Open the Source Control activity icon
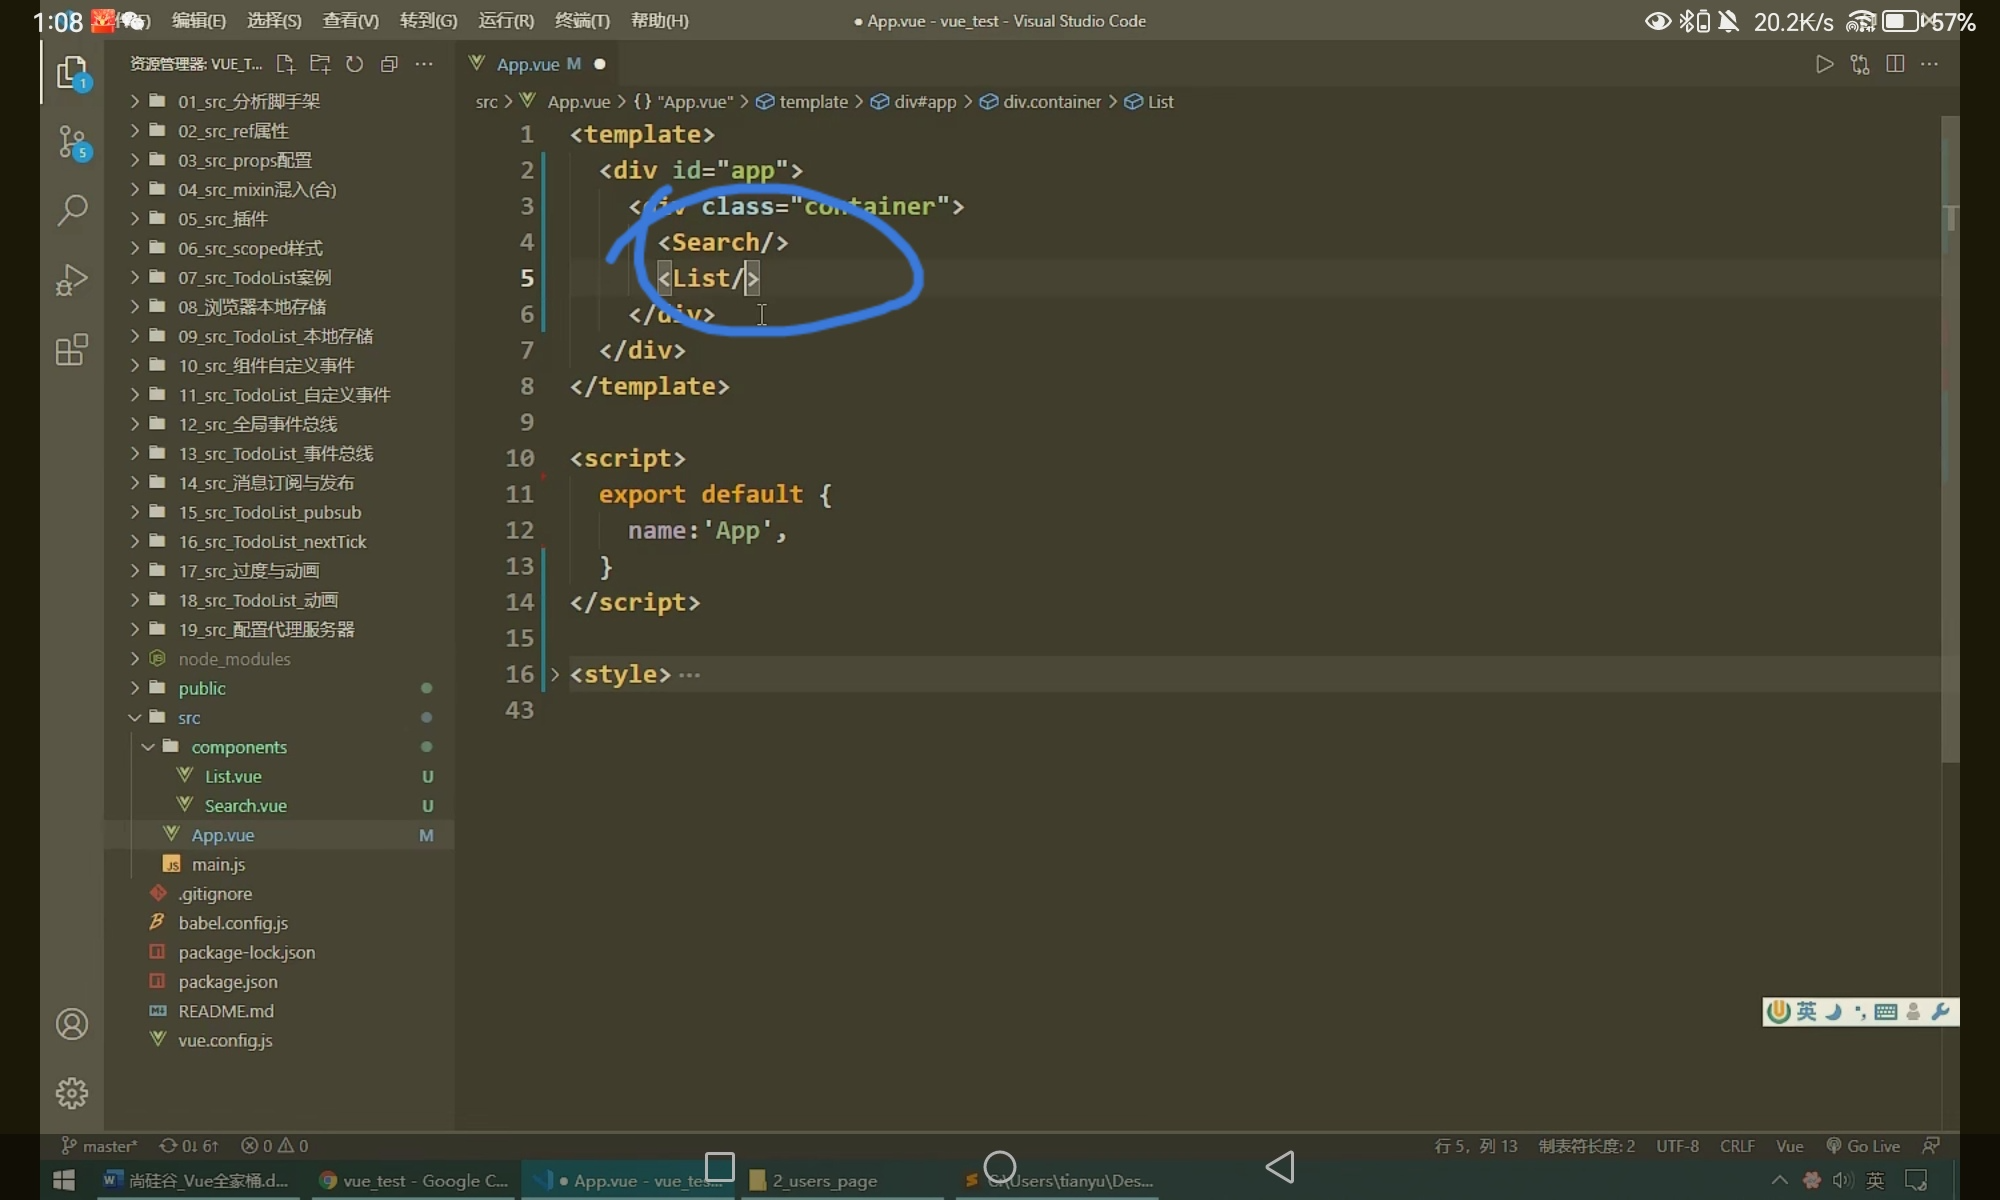2000x1200 pixels. point(72,142)
